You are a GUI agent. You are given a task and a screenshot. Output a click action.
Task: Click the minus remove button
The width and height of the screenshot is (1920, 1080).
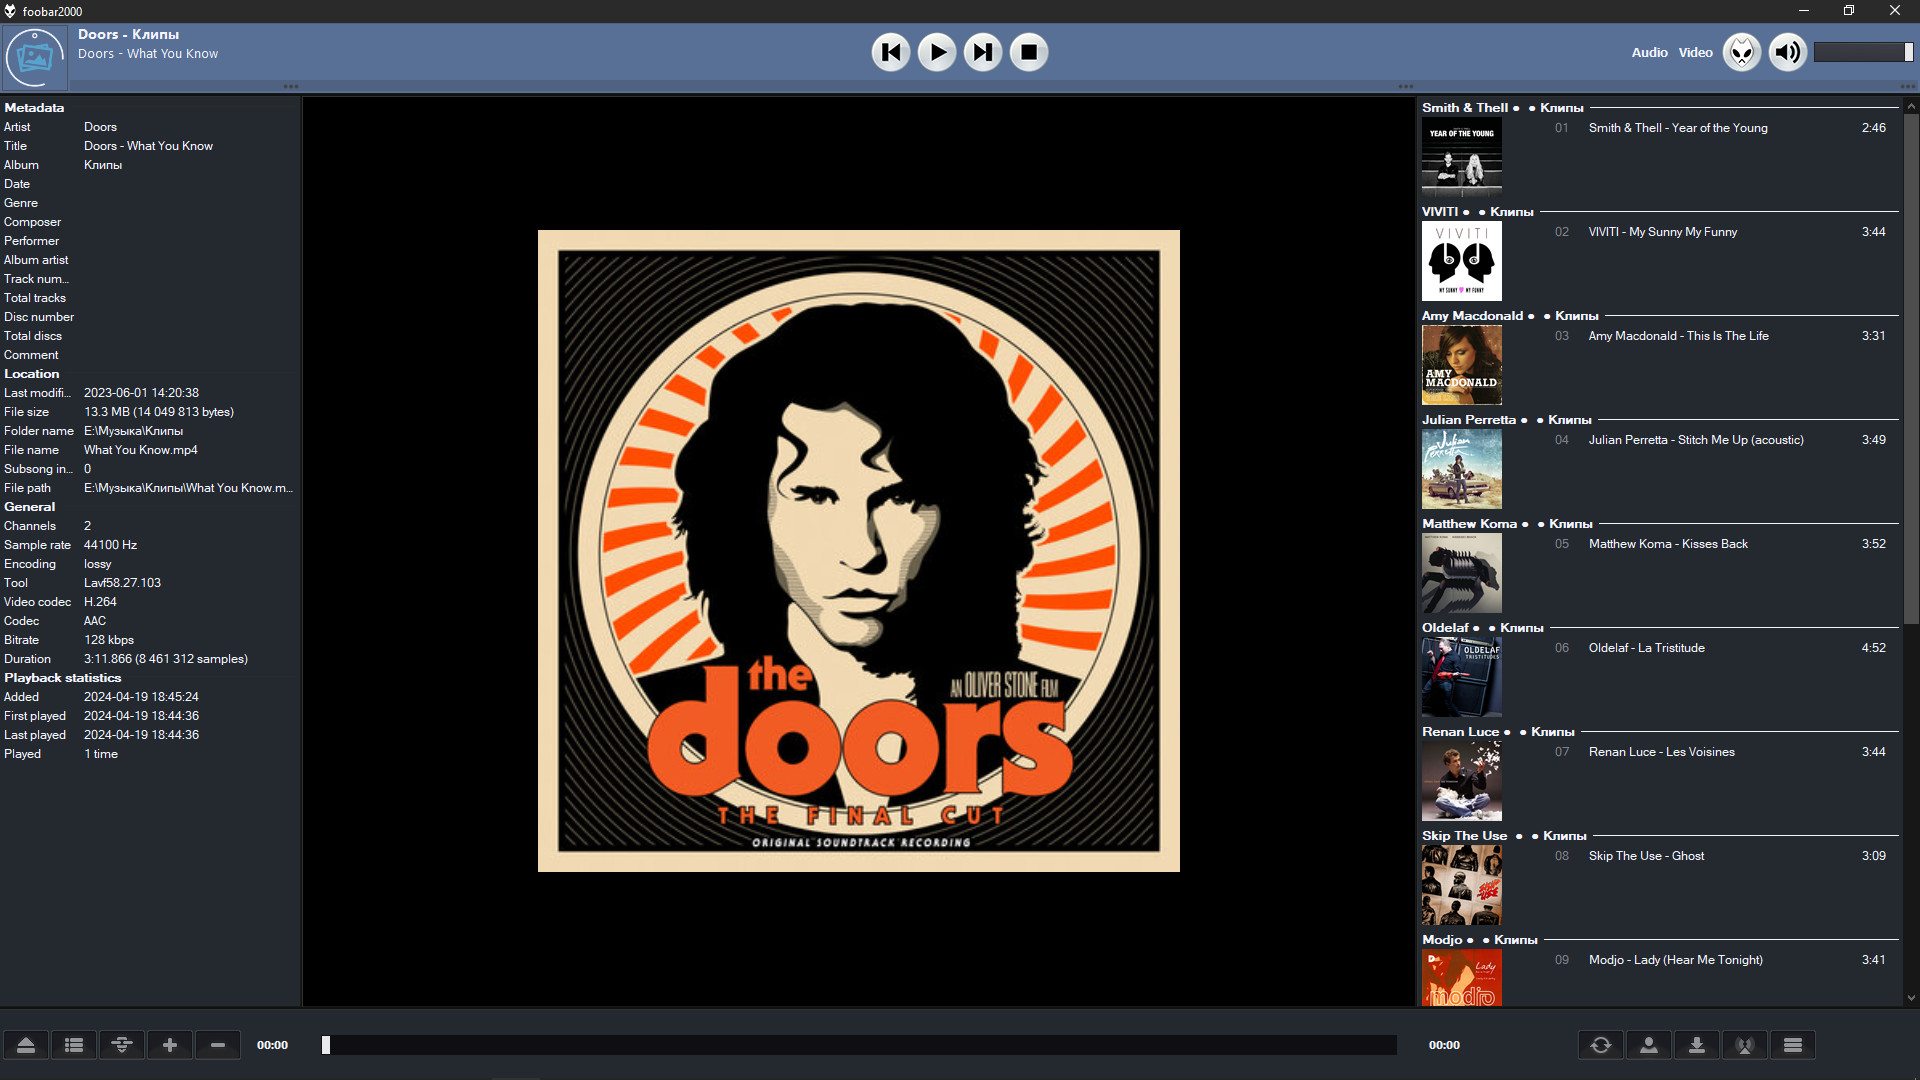(218, 1045)
